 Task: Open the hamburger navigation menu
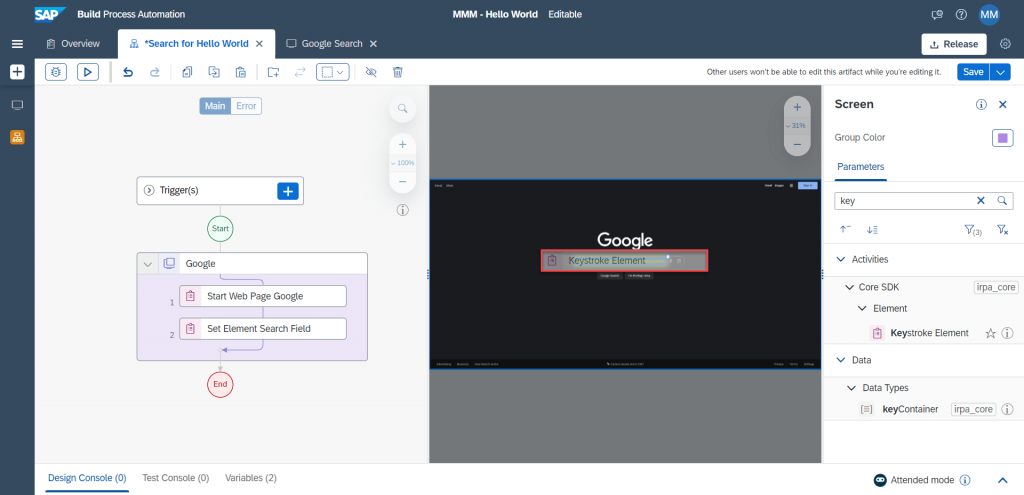coord(18,44)
